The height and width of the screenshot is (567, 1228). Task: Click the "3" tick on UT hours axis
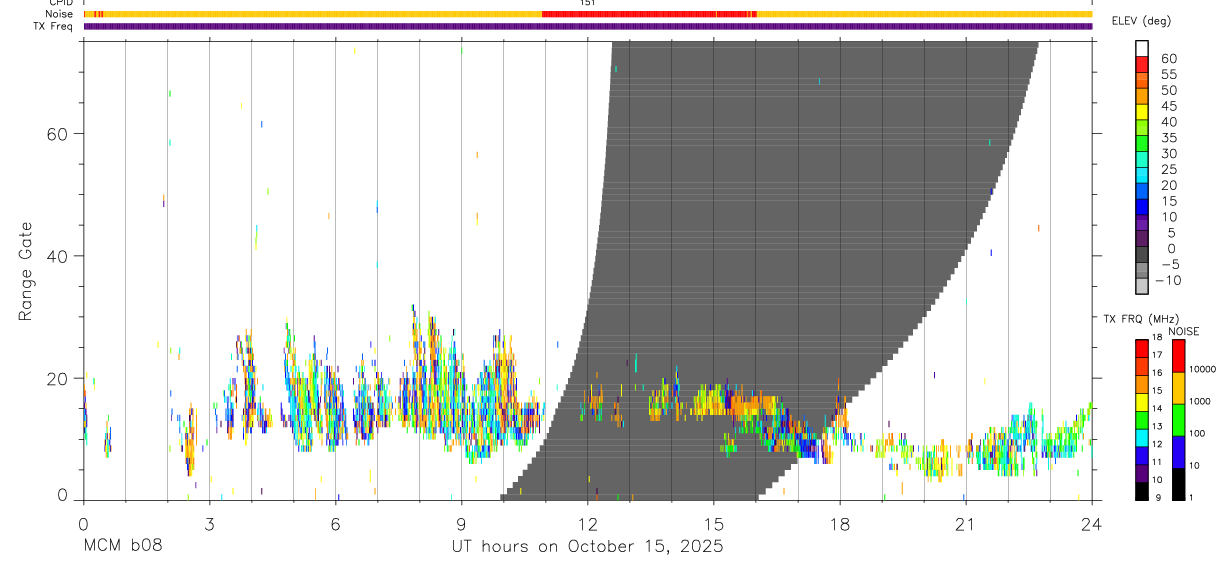click(x=209, y=524)
